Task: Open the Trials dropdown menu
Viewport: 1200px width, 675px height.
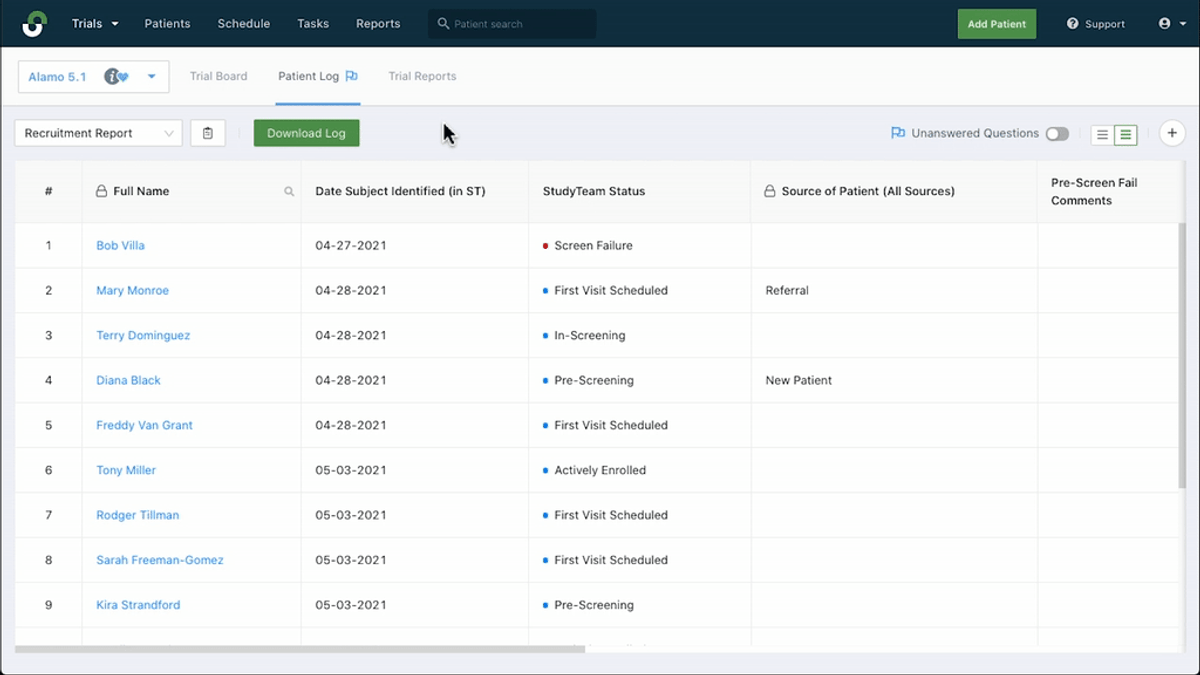Action: click(x=95, y=23)
